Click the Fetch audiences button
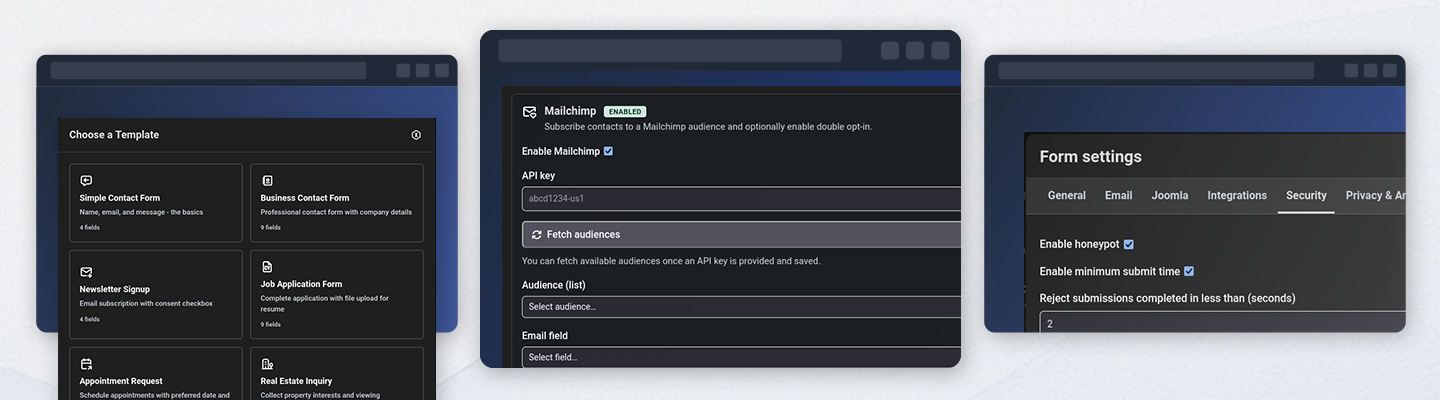 click(x=741, y=234)
